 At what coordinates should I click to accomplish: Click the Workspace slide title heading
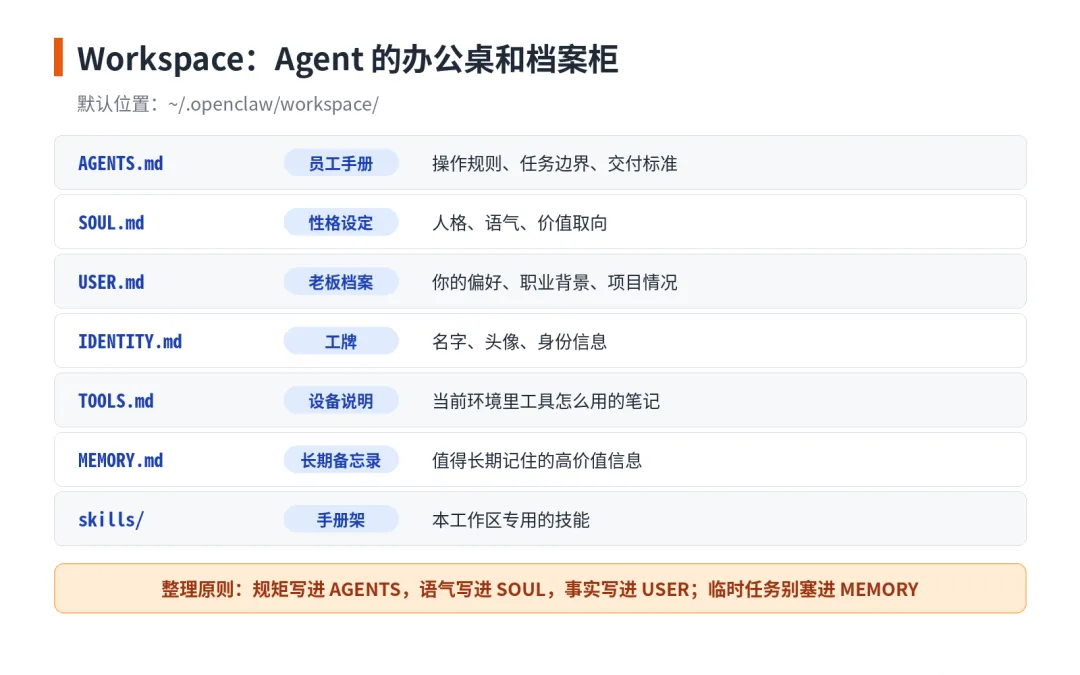pyautogui.click(x=348, y=59)
